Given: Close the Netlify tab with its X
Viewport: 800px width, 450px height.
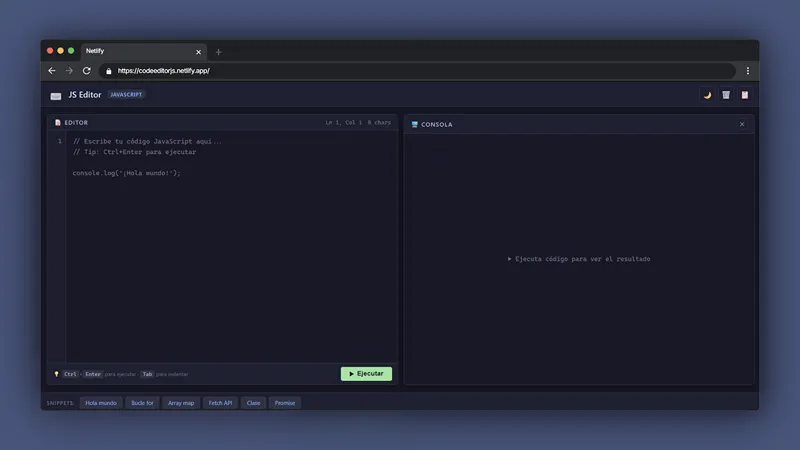Looking at the screenshot, I should [198, 52].
